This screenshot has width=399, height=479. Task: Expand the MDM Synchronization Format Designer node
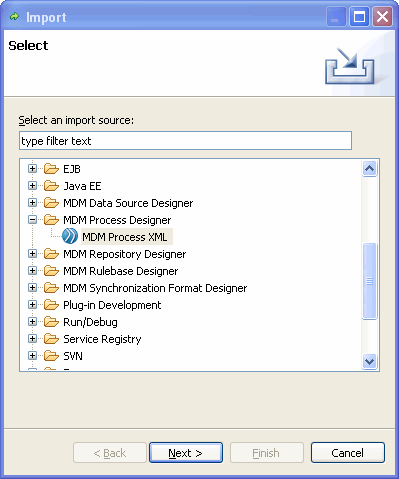(32, 288)
